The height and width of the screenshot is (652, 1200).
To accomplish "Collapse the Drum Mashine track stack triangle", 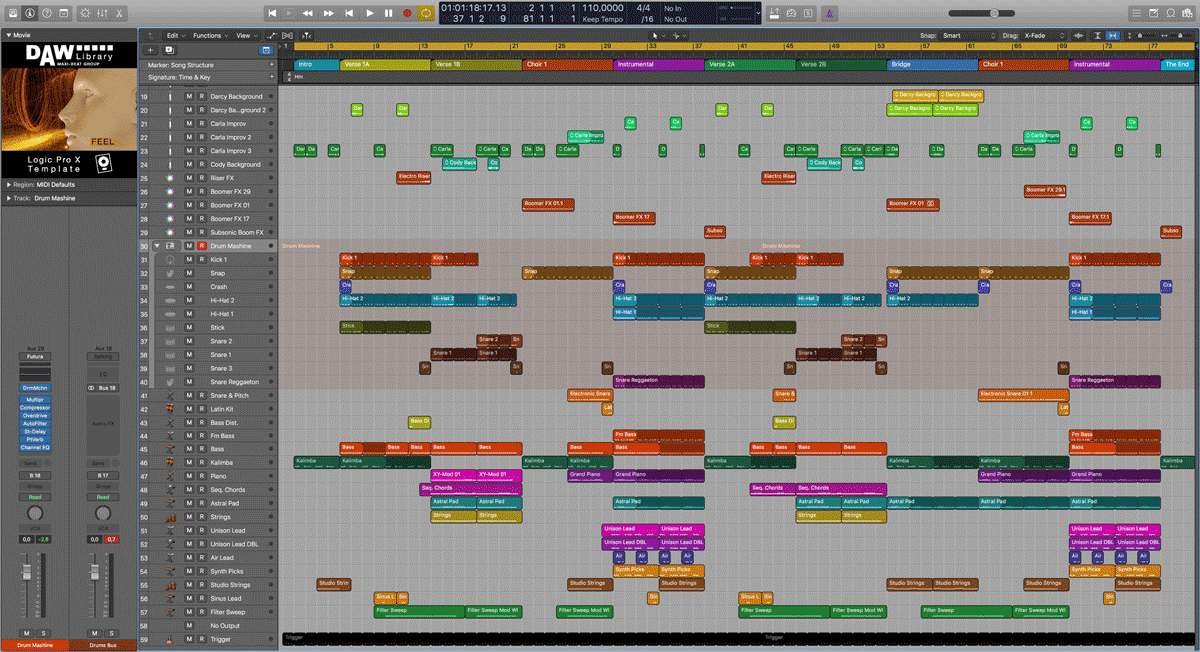I will pyautogui.click(x=157, y=246).
